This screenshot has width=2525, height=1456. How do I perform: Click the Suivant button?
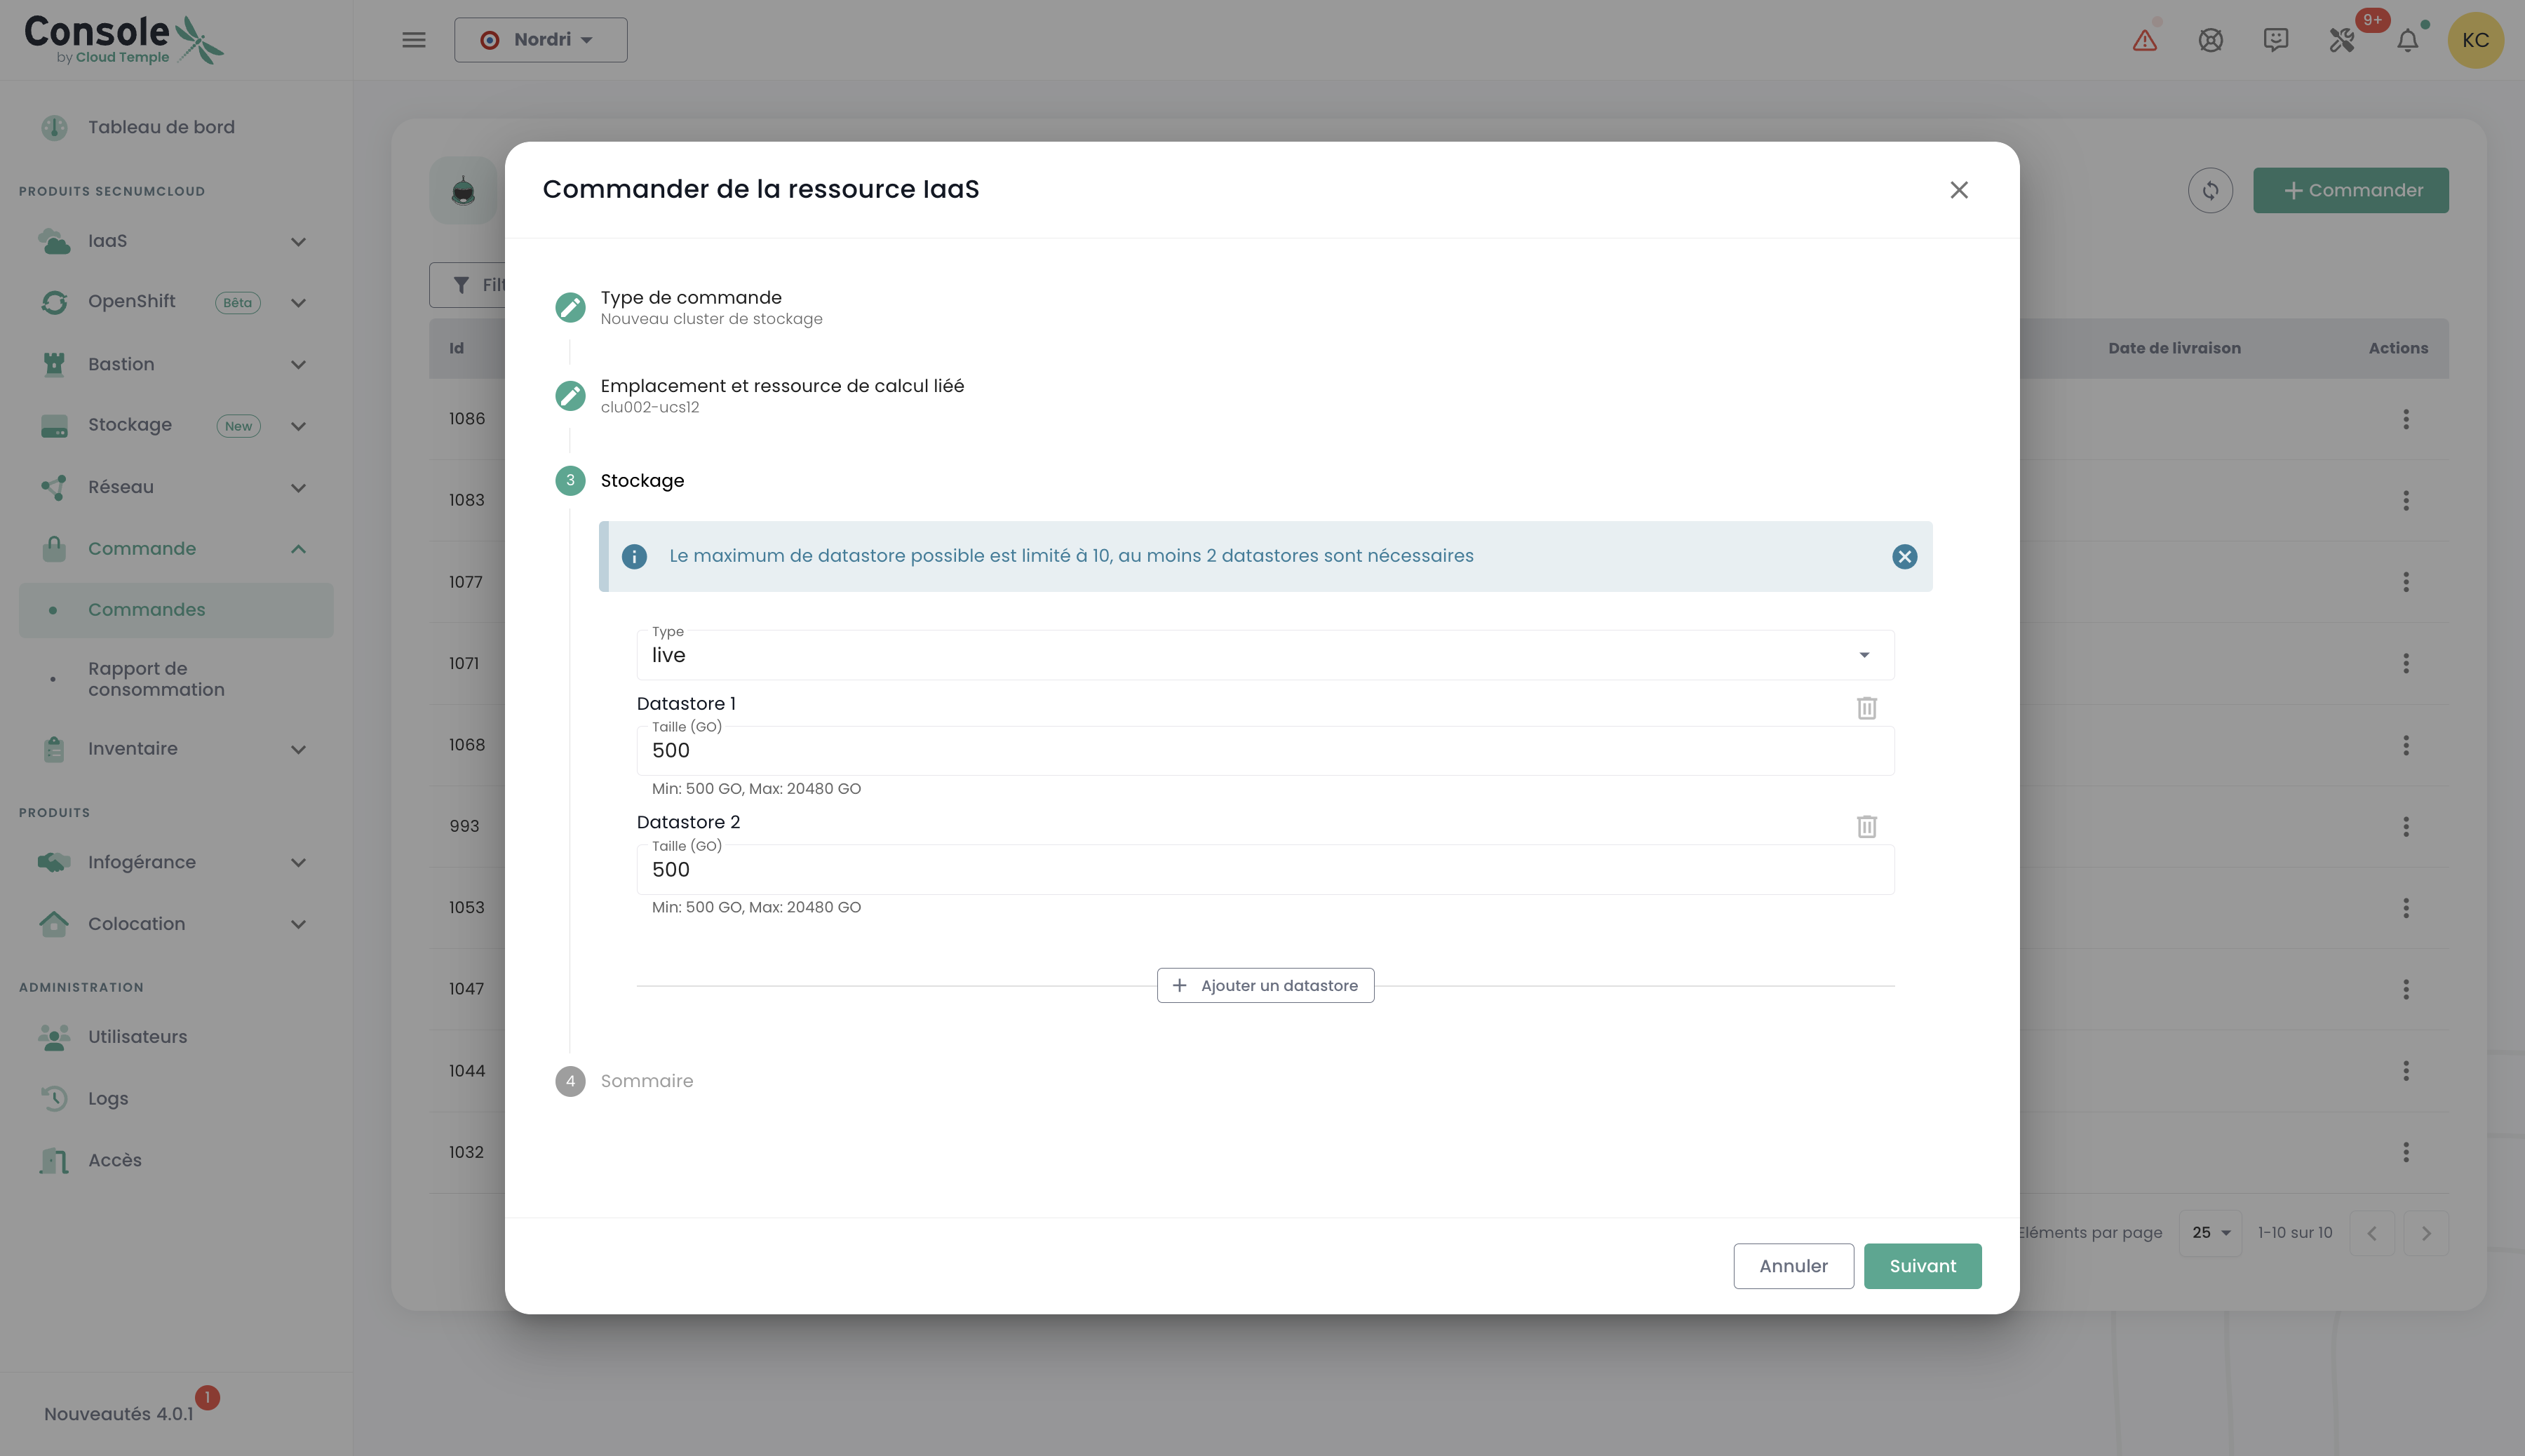[1921, 1266]
